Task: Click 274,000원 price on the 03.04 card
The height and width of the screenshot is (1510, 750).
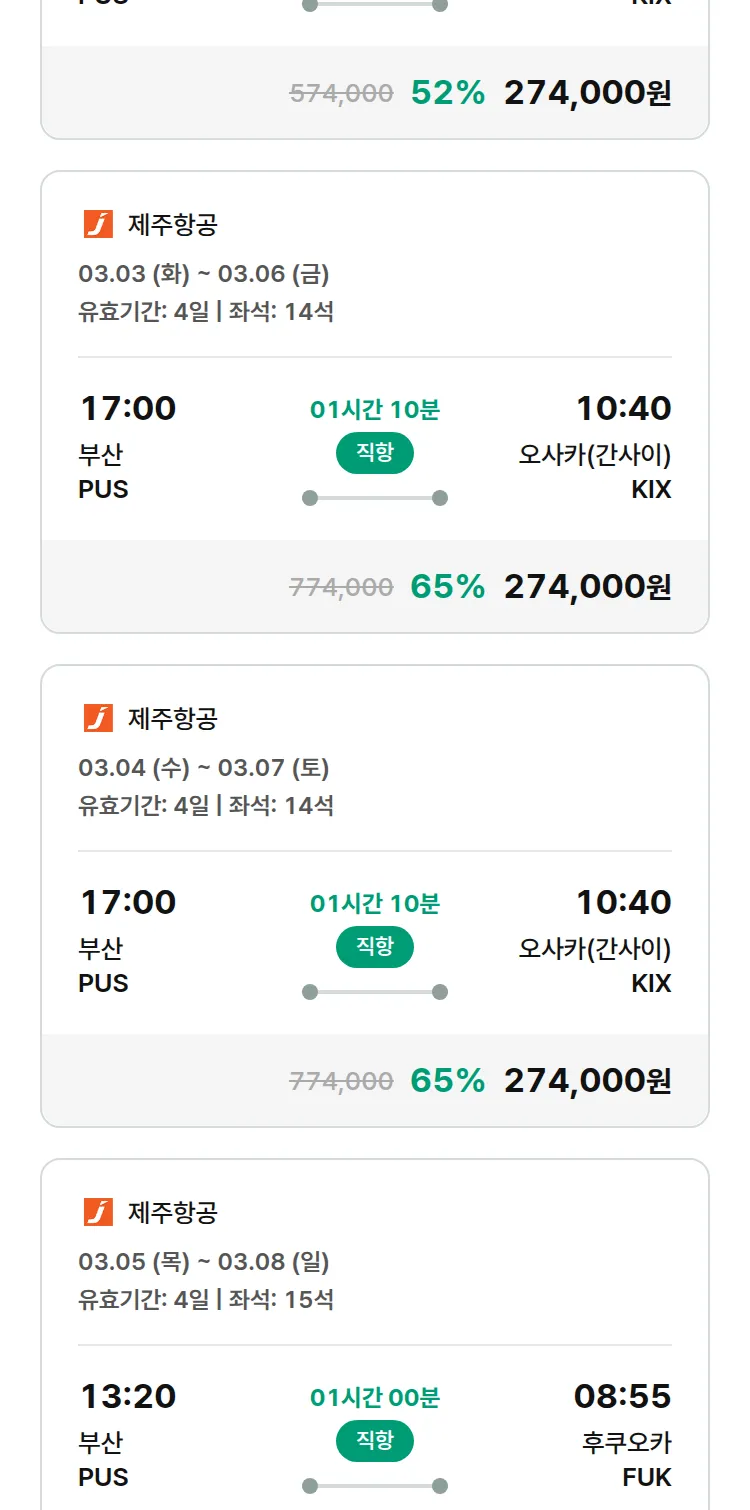Action: point(587,1081)
